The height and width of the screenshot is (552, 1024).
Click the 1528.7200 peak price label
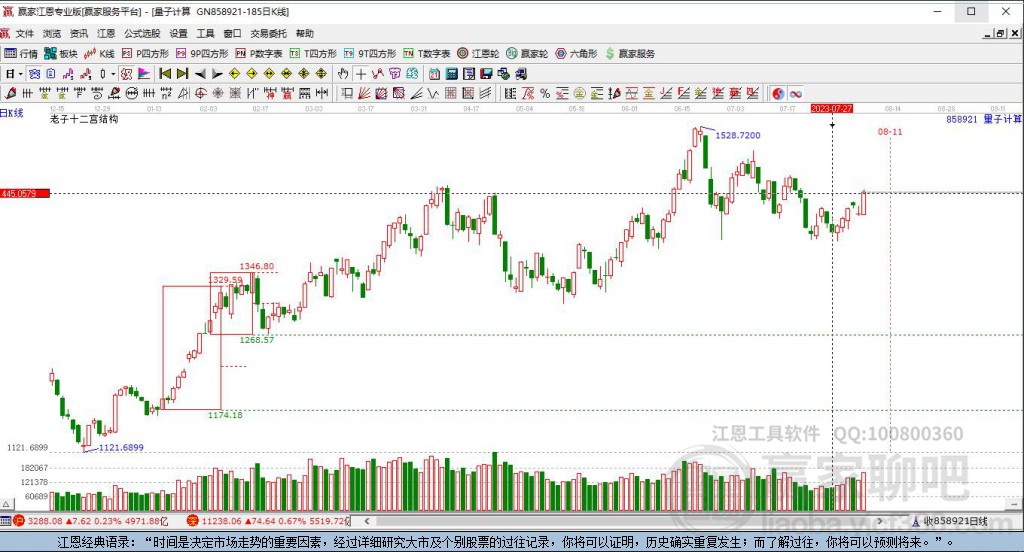point(738,135)
